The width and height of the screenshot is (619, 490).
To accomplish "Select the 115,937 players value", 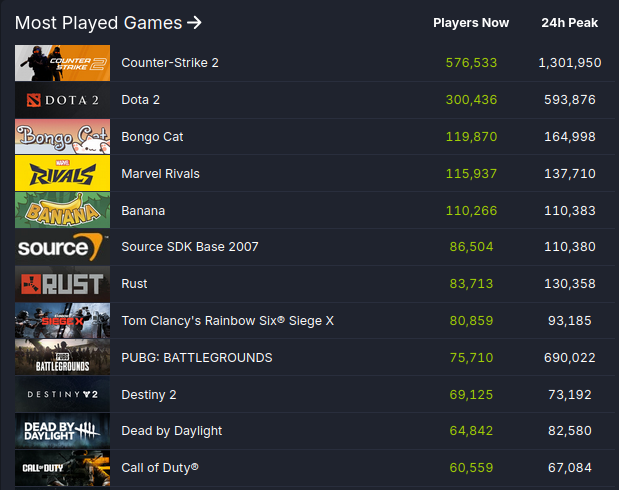I will click(471, 174).
